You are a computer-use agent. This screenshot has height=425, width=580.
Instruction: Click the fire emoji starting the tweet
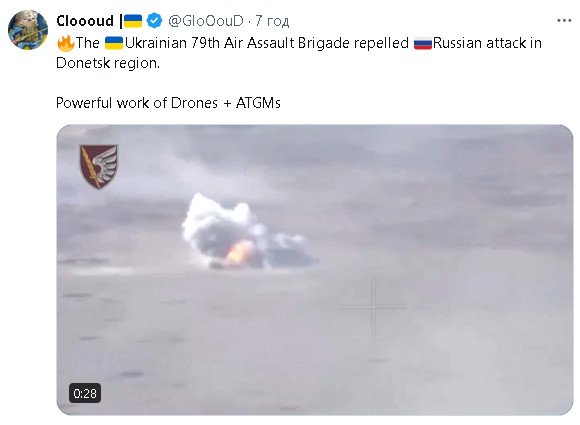(x=65, y=43)
